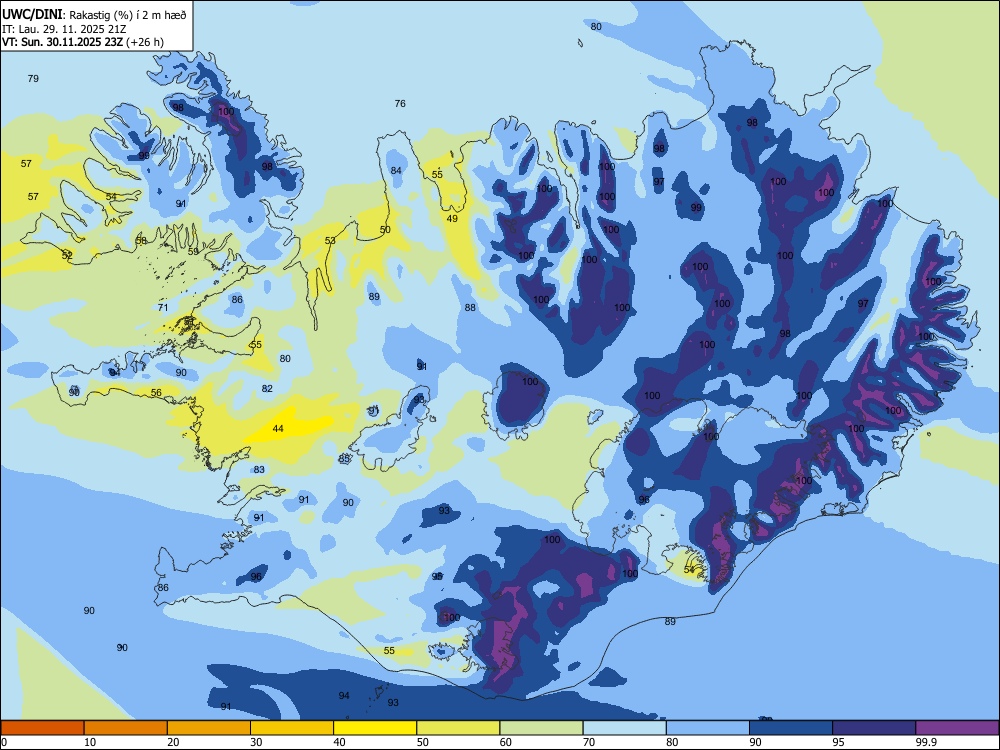The height and width of the screenshot is (750, 1000).
Task: Click the legend tick label 10
Action: pyautogui.click(x=90, y=742)
